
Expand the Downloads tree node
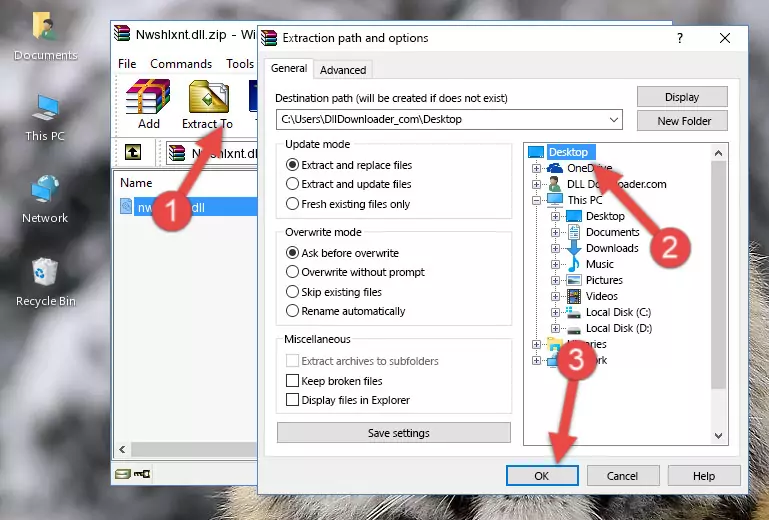[x=555, y=248]
